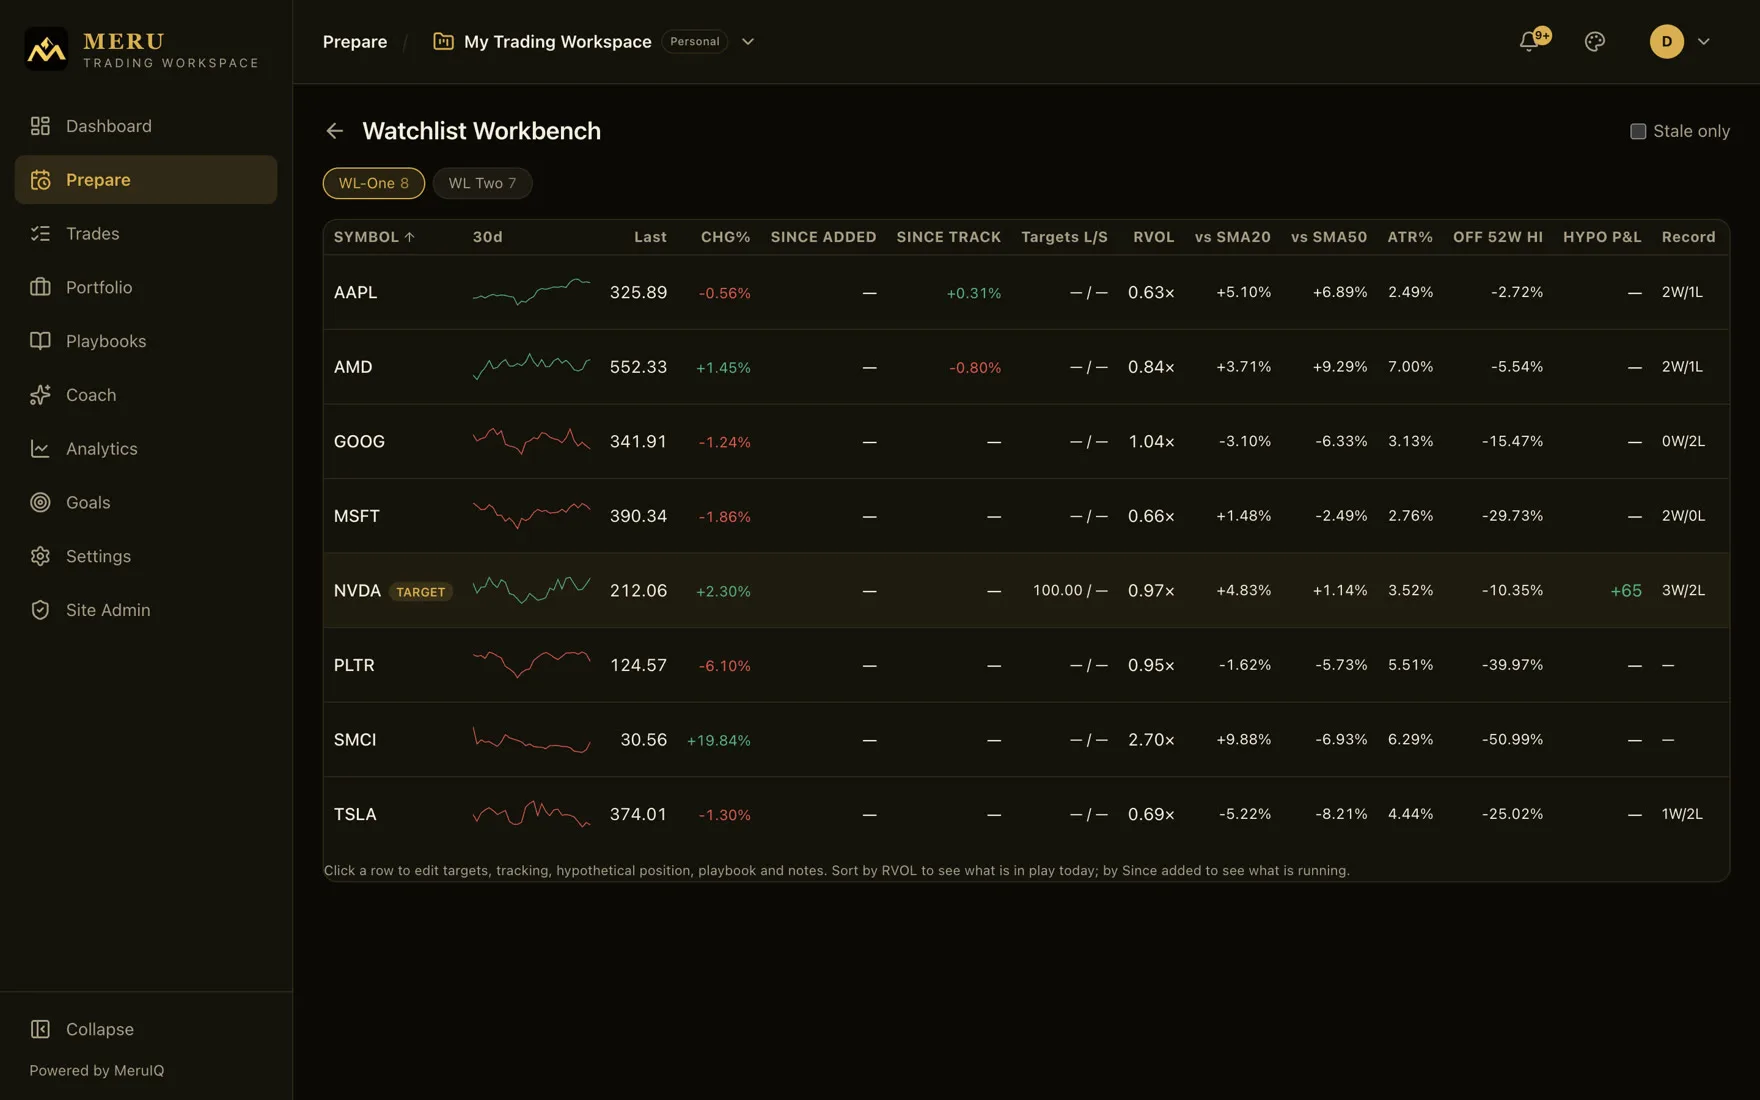Open the user account menu chevron
The image size is (1760, 1100).
[x=1704, y=41]
